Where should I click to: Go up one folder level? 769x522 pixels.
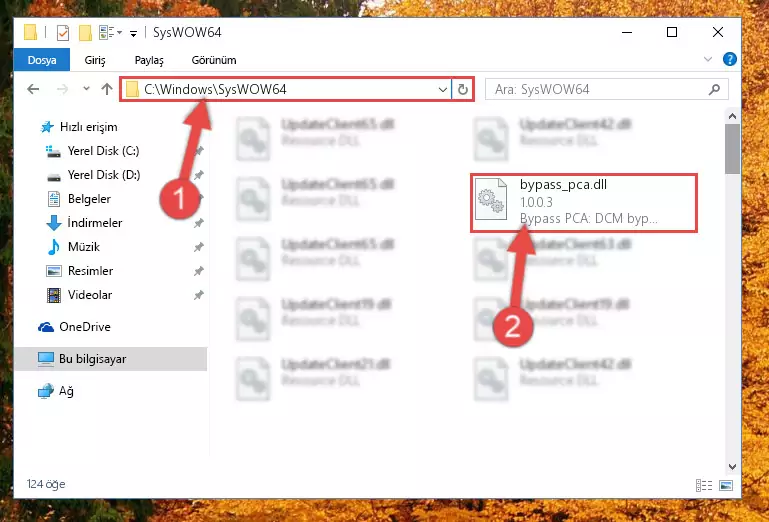[x=107, y=89]
